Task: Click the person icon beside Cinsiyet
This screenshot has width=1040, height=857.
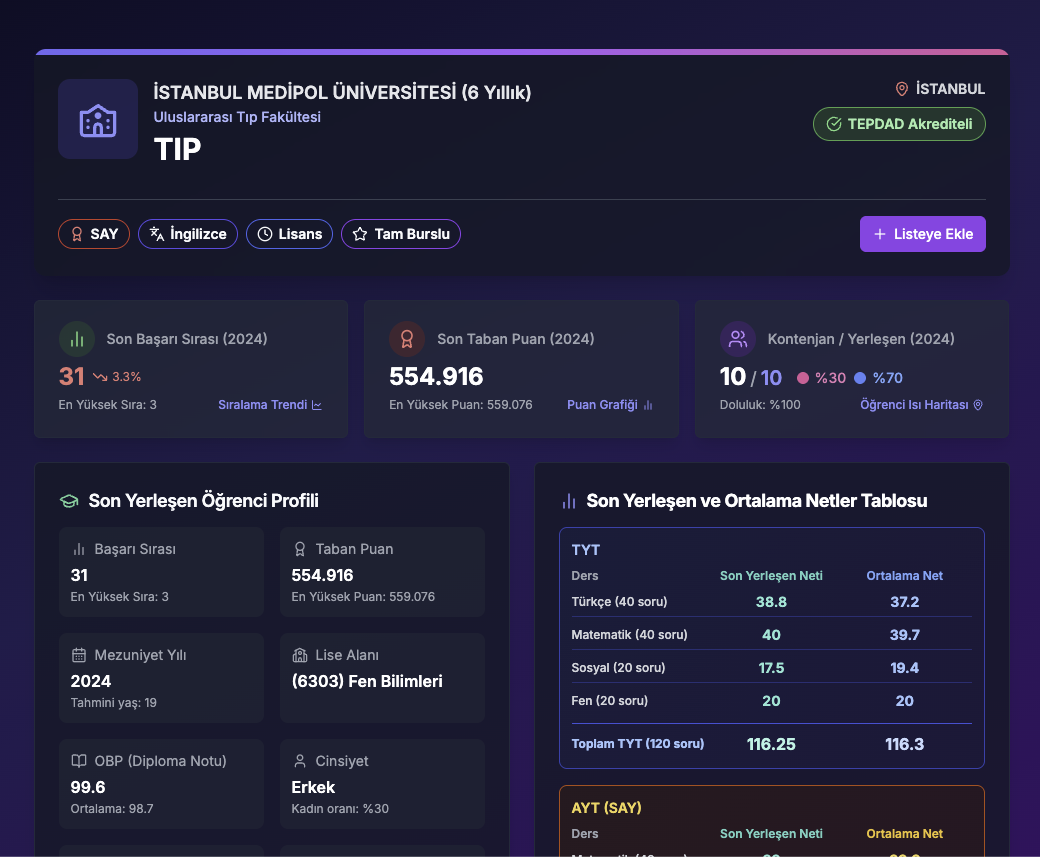Action: click(300, 761)
